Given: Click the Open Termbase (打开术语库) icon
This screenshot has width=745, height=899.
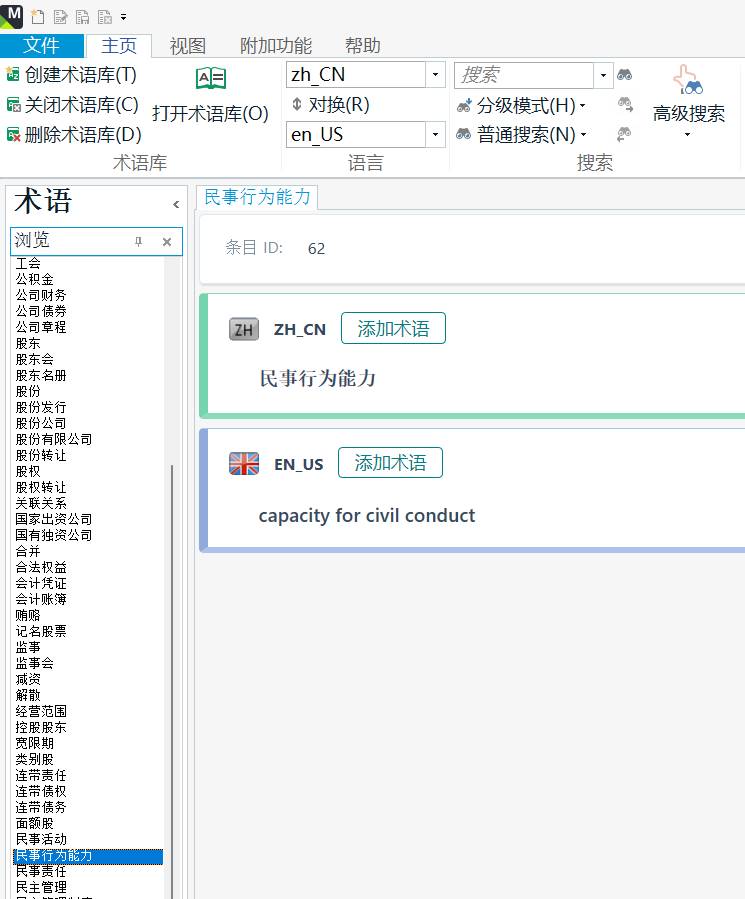Looking at the screenshot, I should (x=211, y=79).
